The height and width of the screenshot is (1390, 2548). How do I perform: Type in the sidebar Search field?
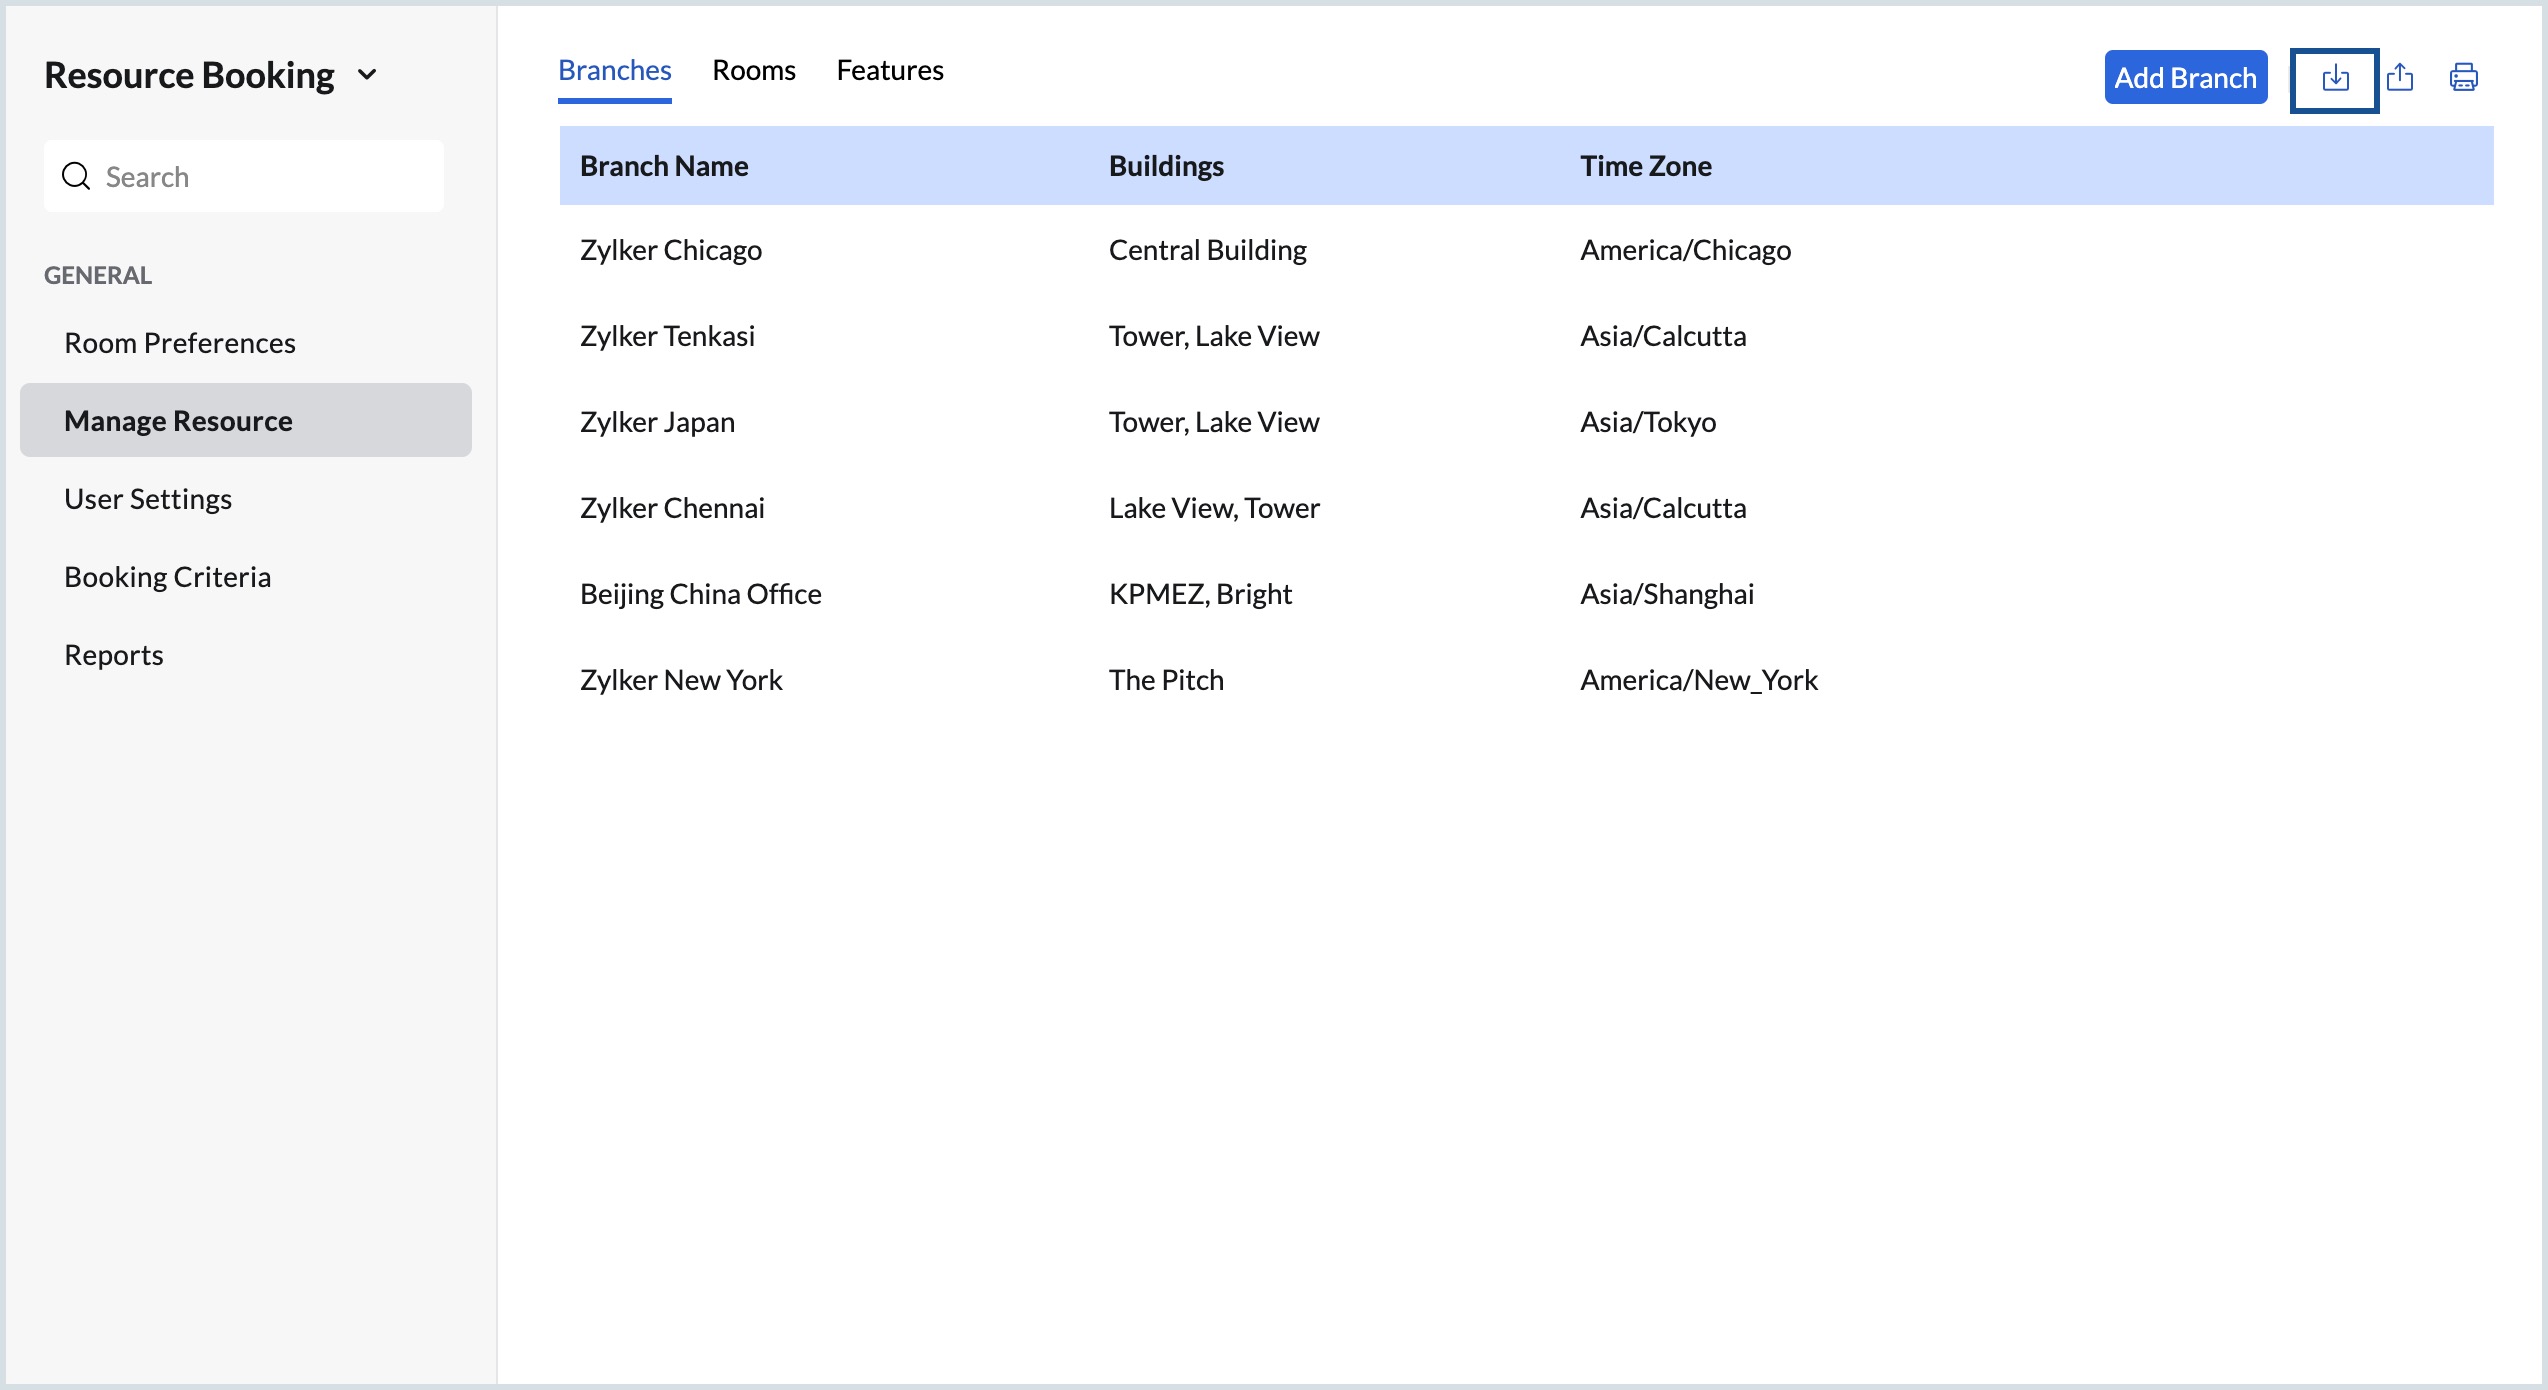coord(265,177)
